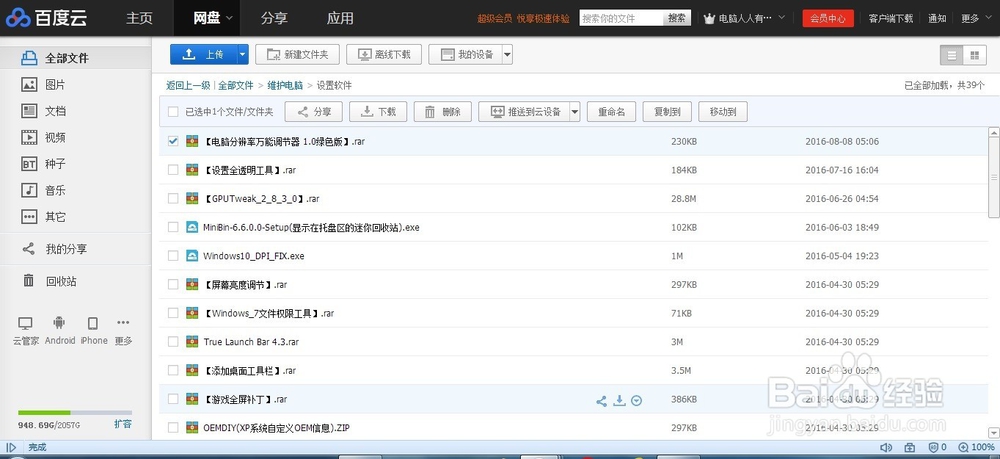This screenshot has height=459, width=1000.
Task: Check the GPUTweak_2_8_3_0 file checkbox
Action: (x=173, y=199)
